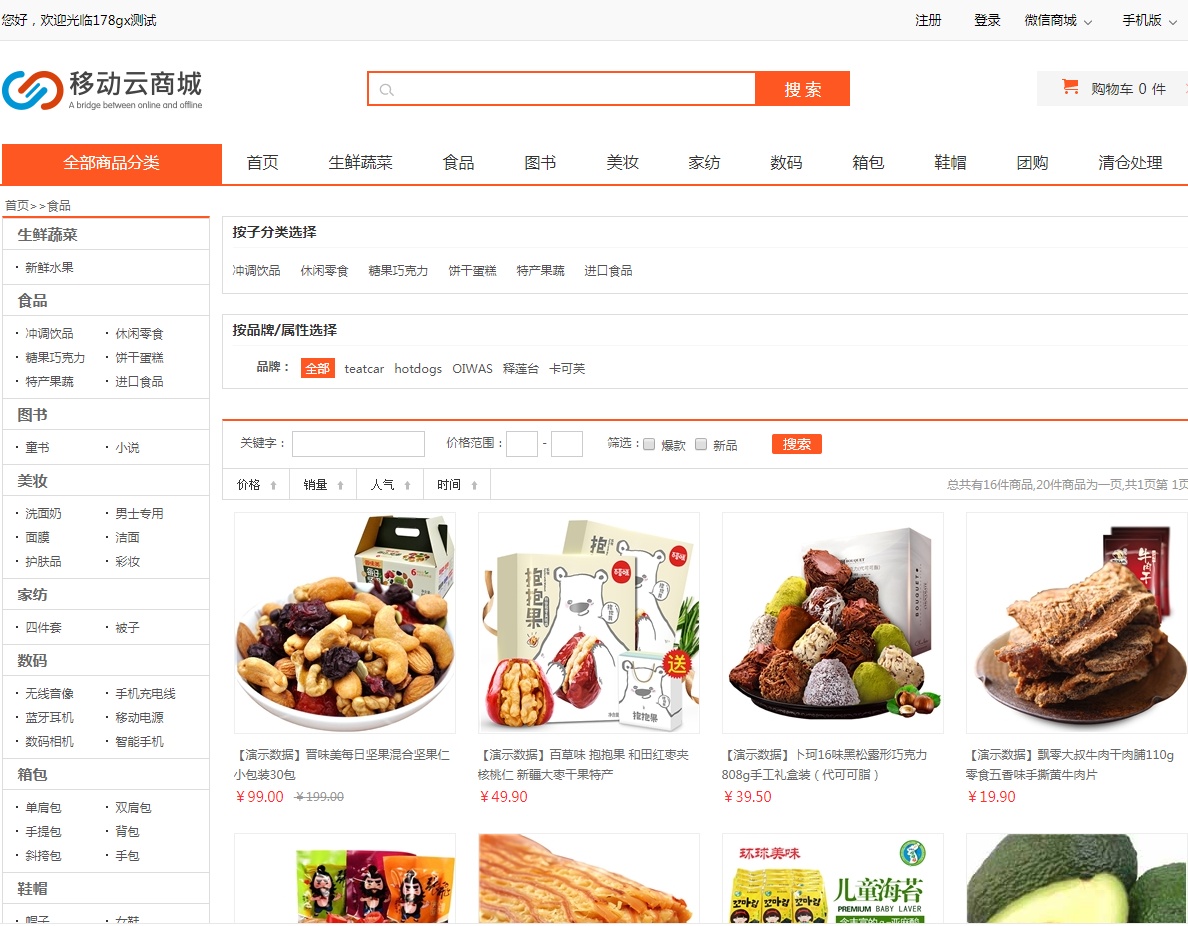
Task: Sort by 销量 arrow icon
Action: click(340, 486)
